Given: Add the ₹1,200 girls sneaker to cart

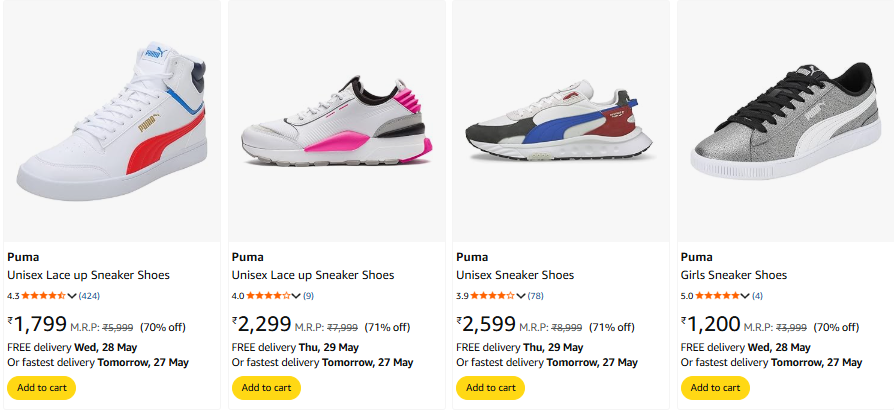Looking at the screenshot, I should (x=715, y=388).
